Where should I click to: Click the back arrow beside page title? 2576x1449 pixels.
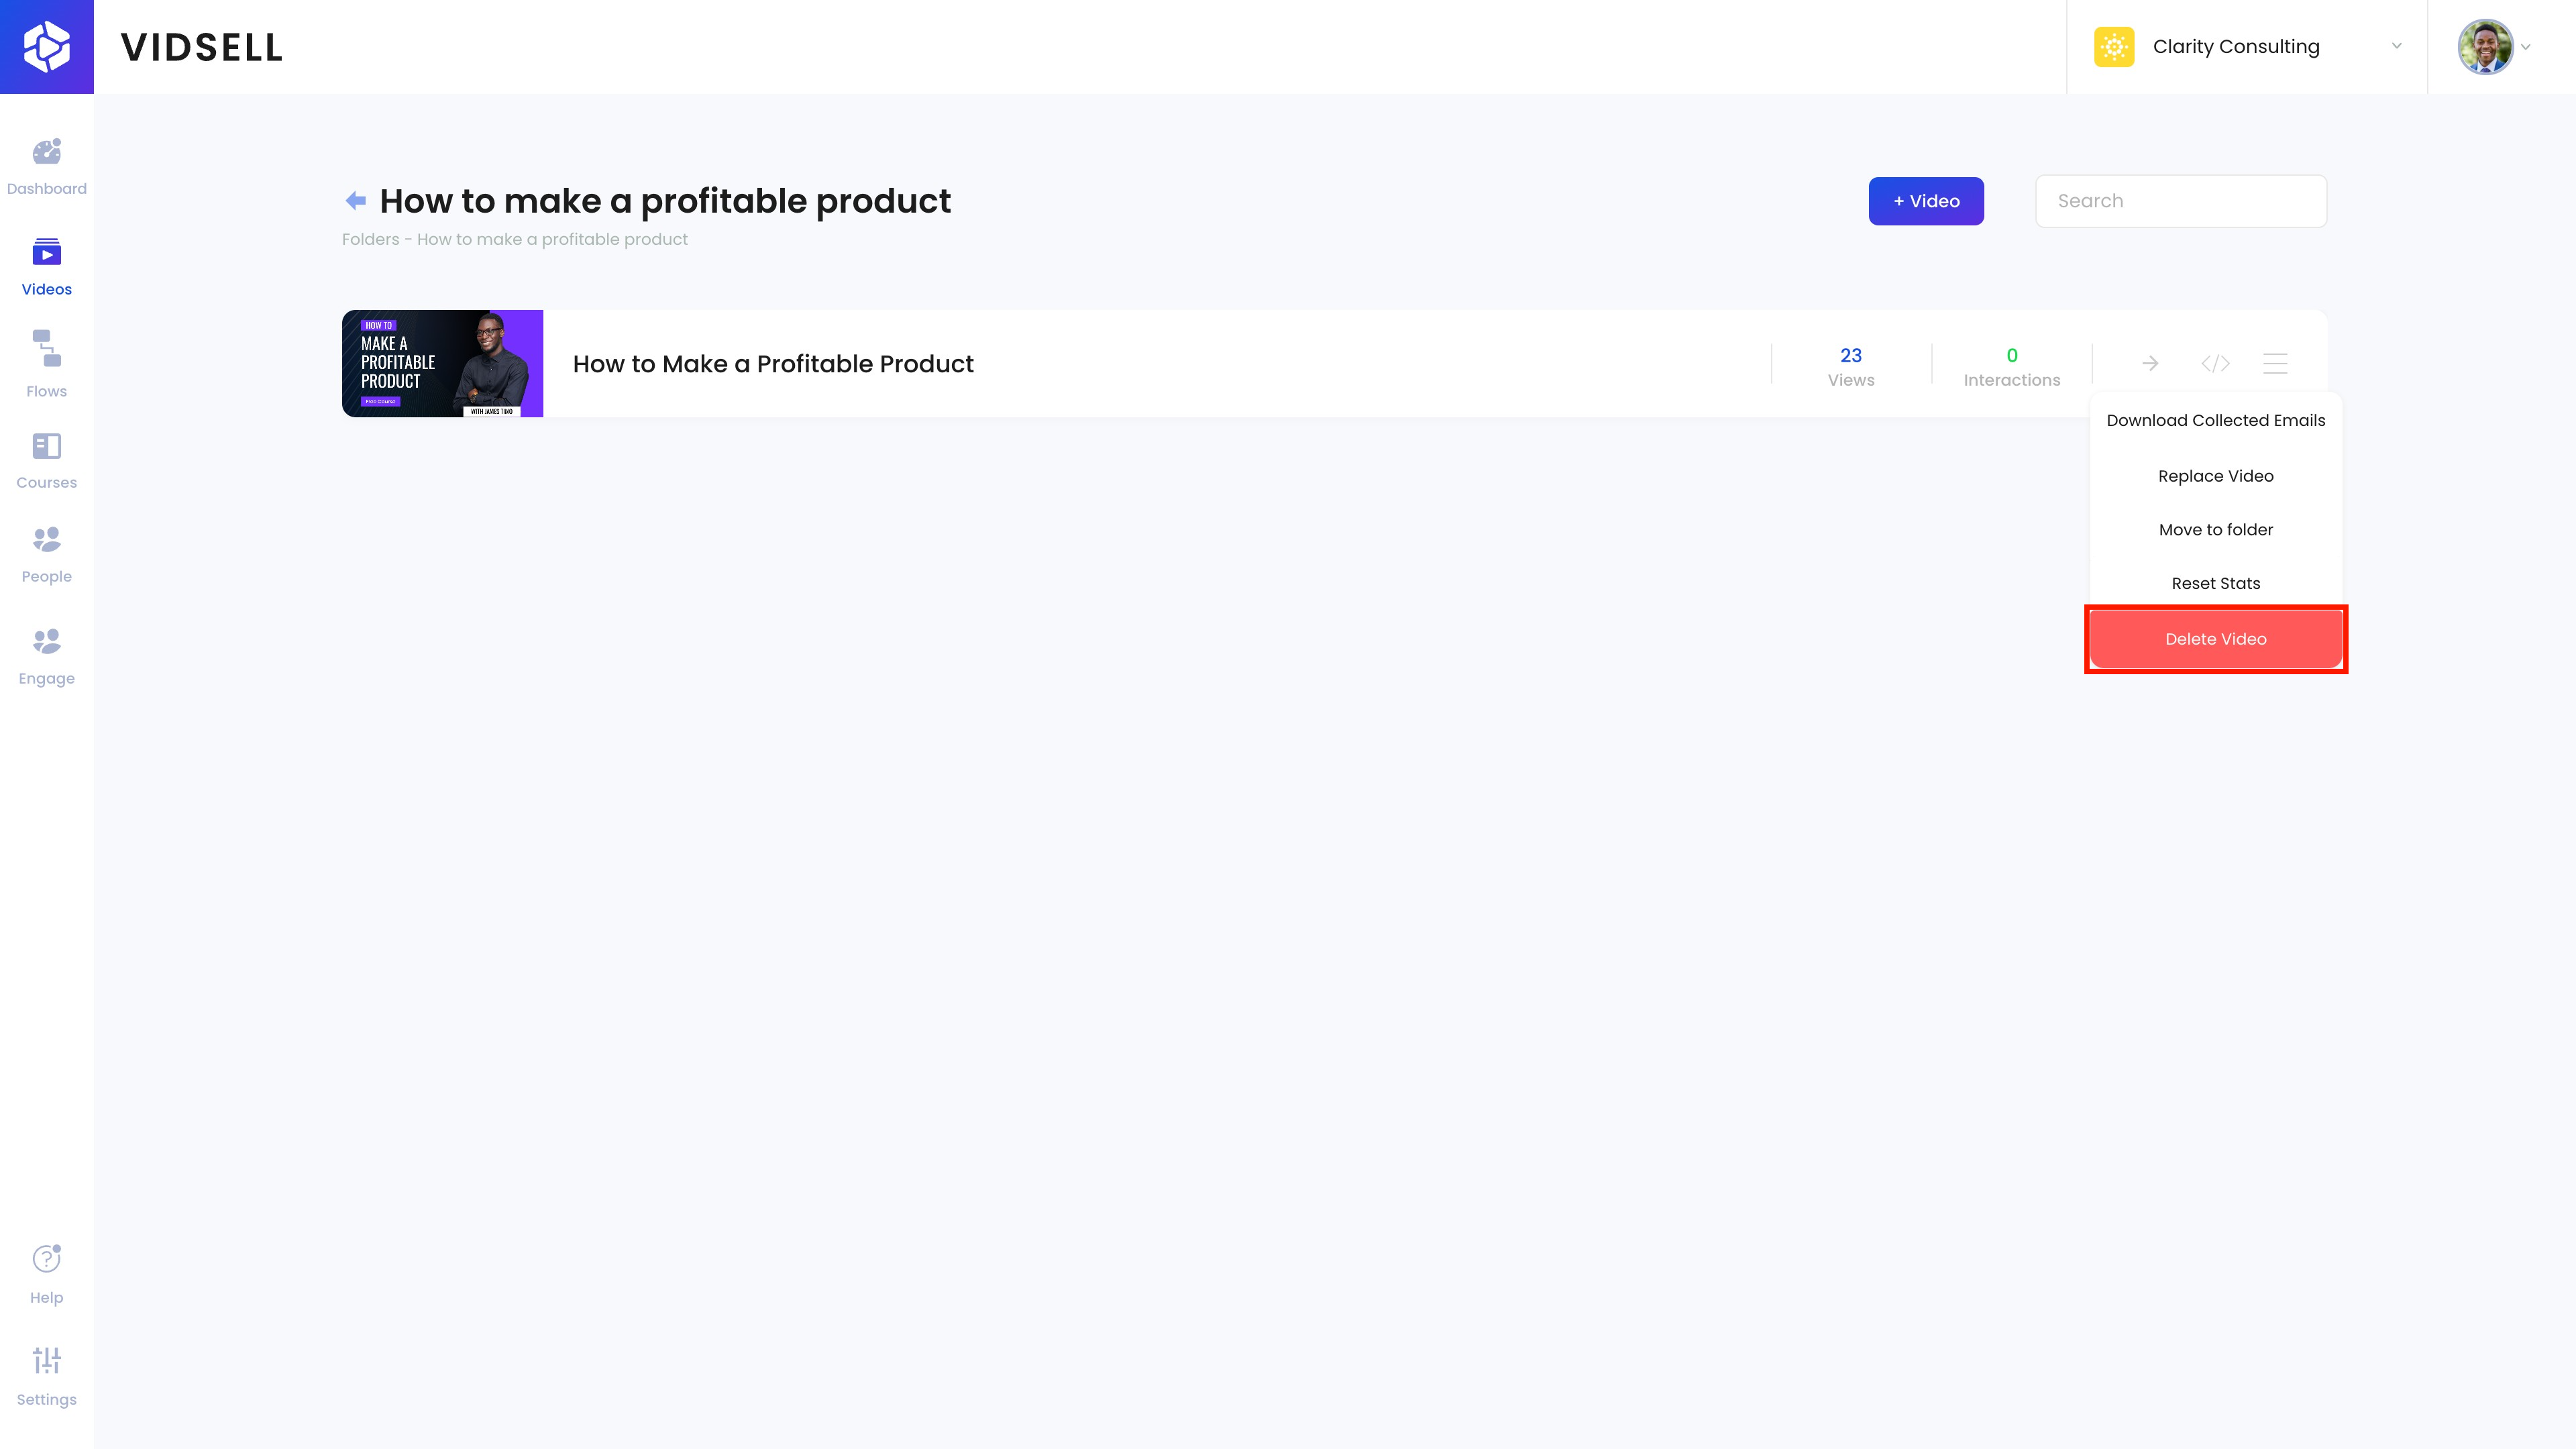tap(355, 201)
